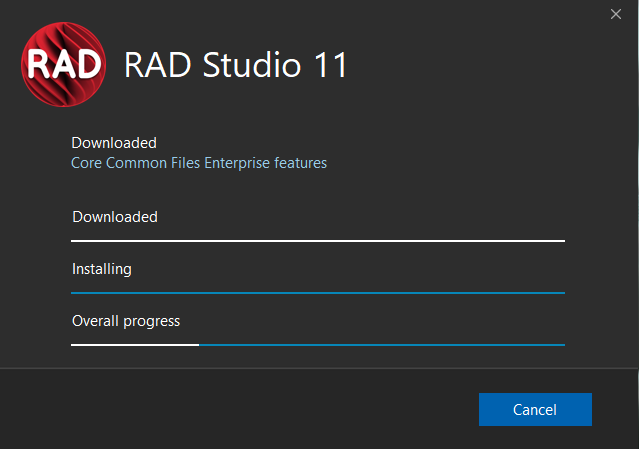
Task: Close the RAD Studio installer window
Action: click(x=616, y=14)
